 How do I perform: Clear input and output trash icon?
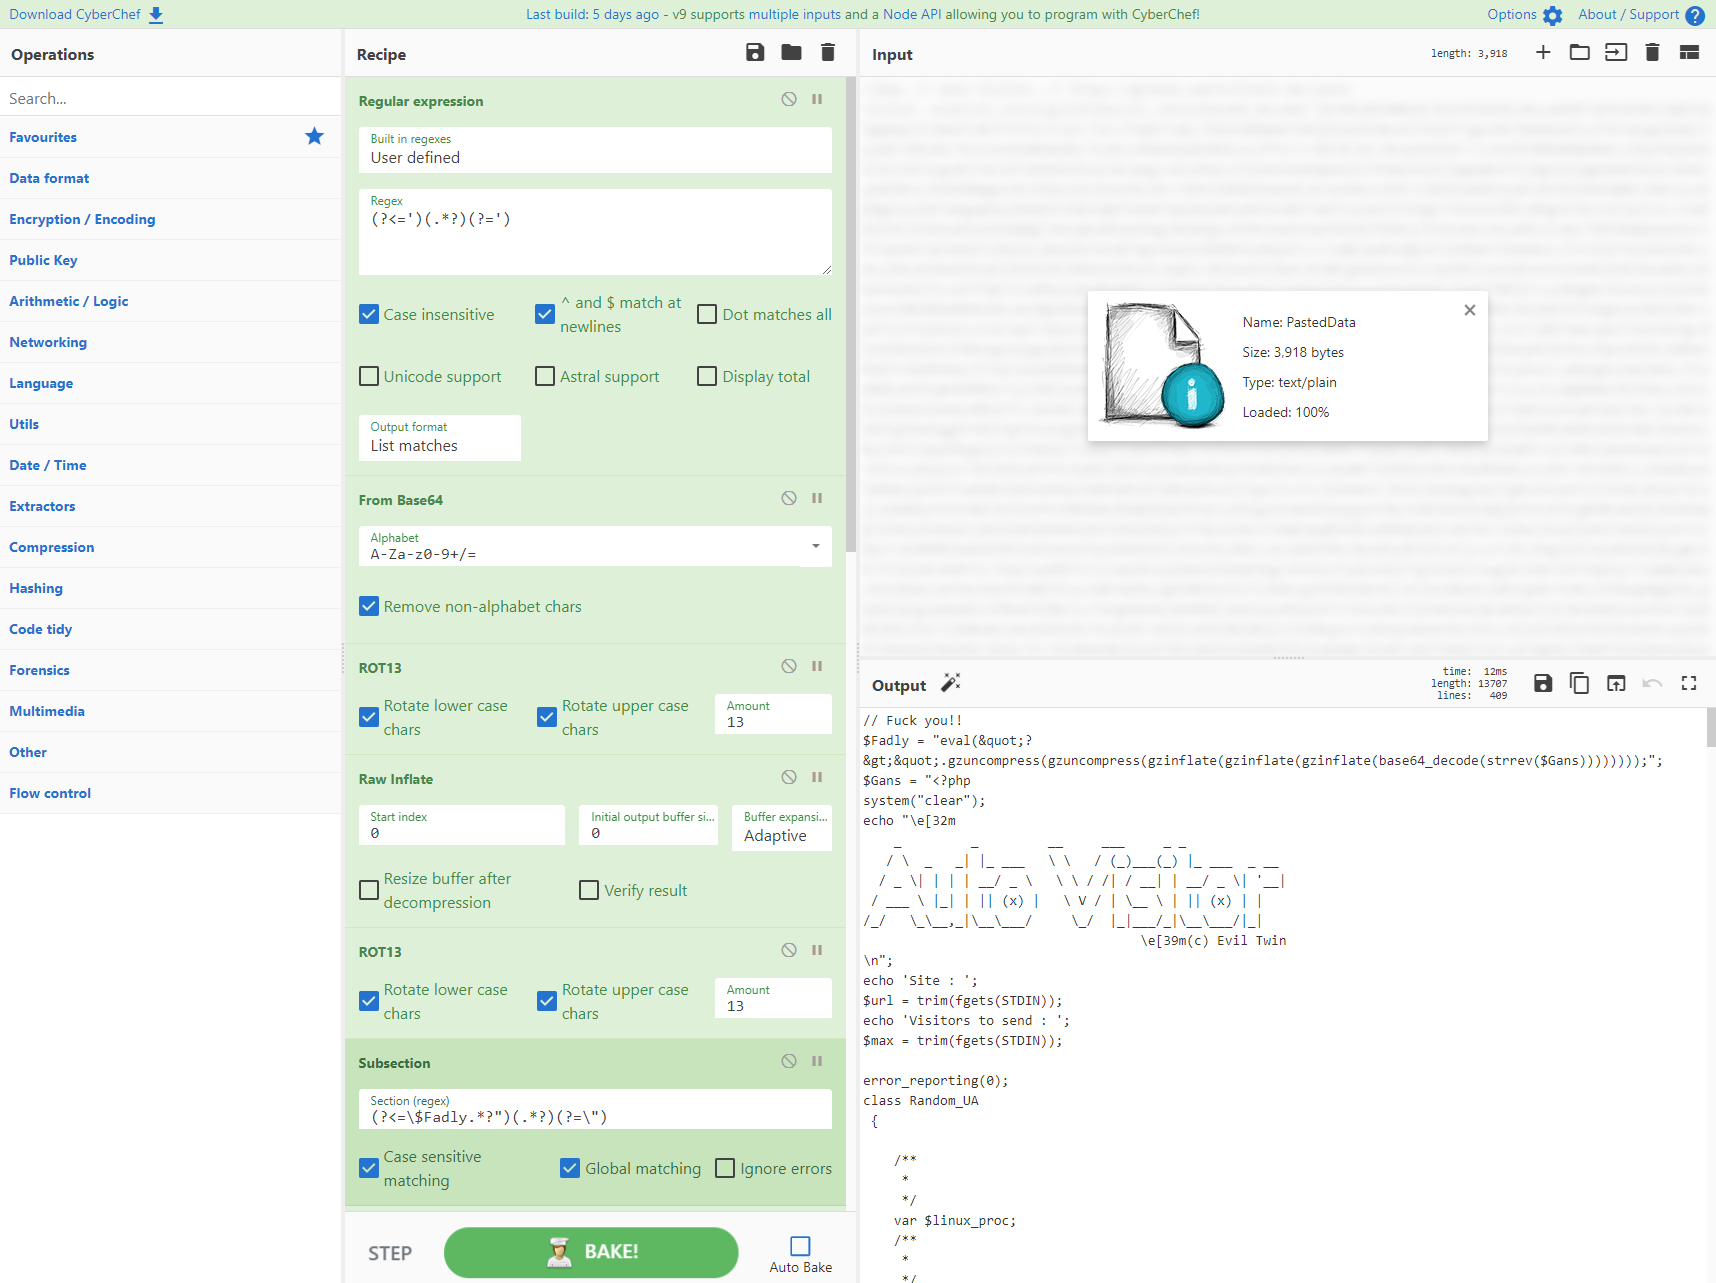(1652, 52)
